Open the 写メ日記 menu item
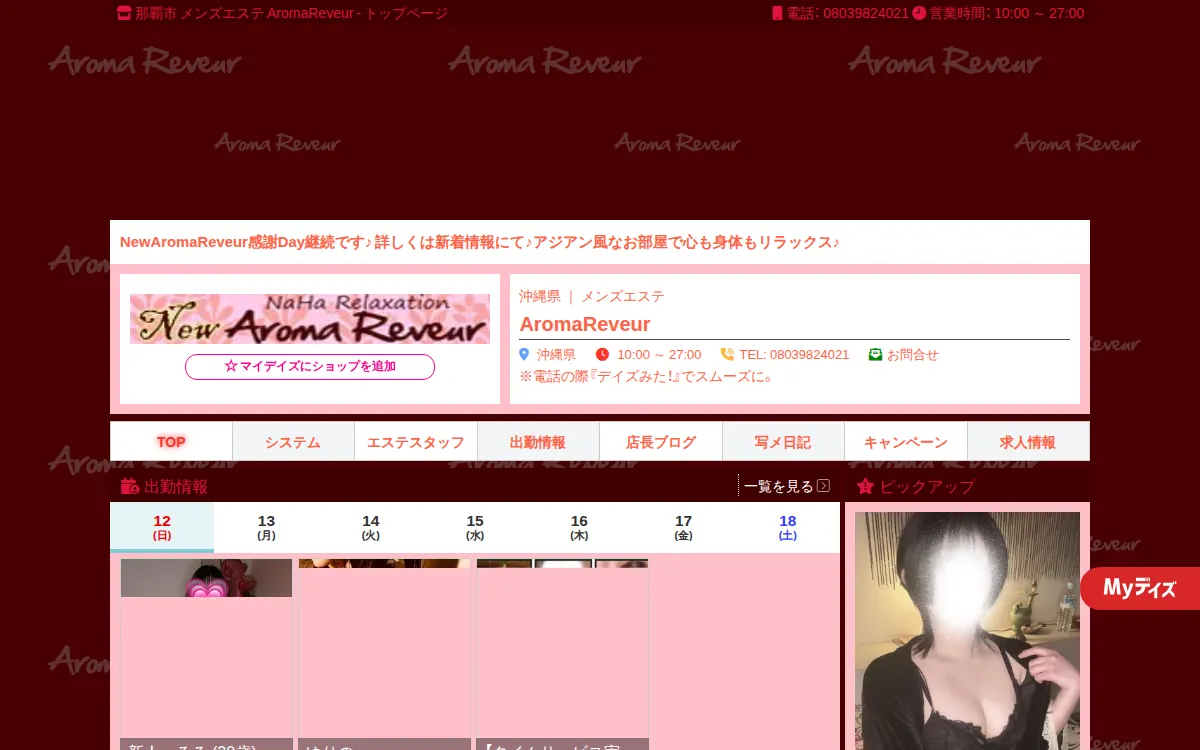Screen dimensions: 1200x750 (x=783, y=442)
